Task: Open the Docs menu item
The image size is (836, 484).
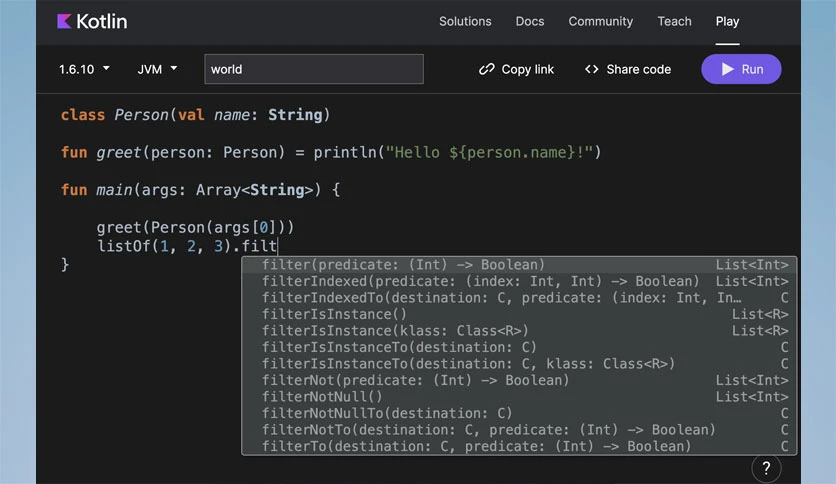Action: 529,21
